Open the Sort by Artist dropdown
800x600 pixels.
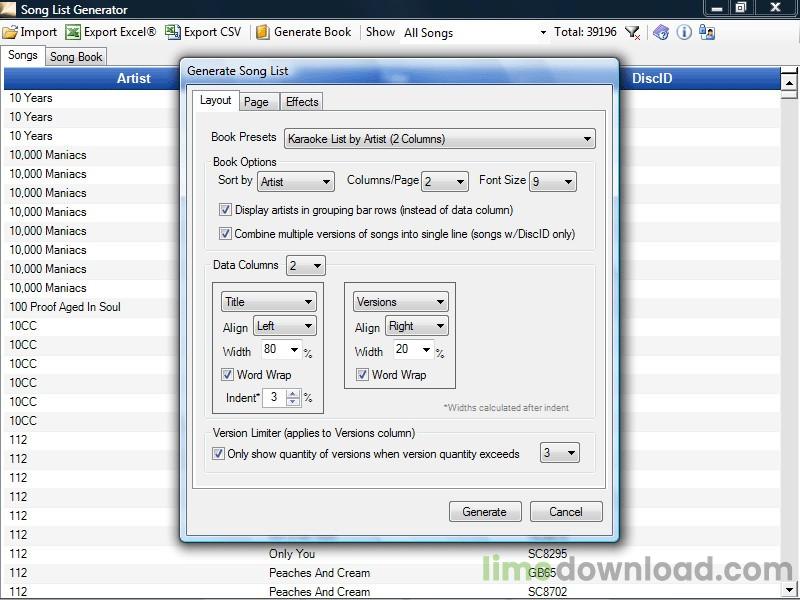coord(295,182)
